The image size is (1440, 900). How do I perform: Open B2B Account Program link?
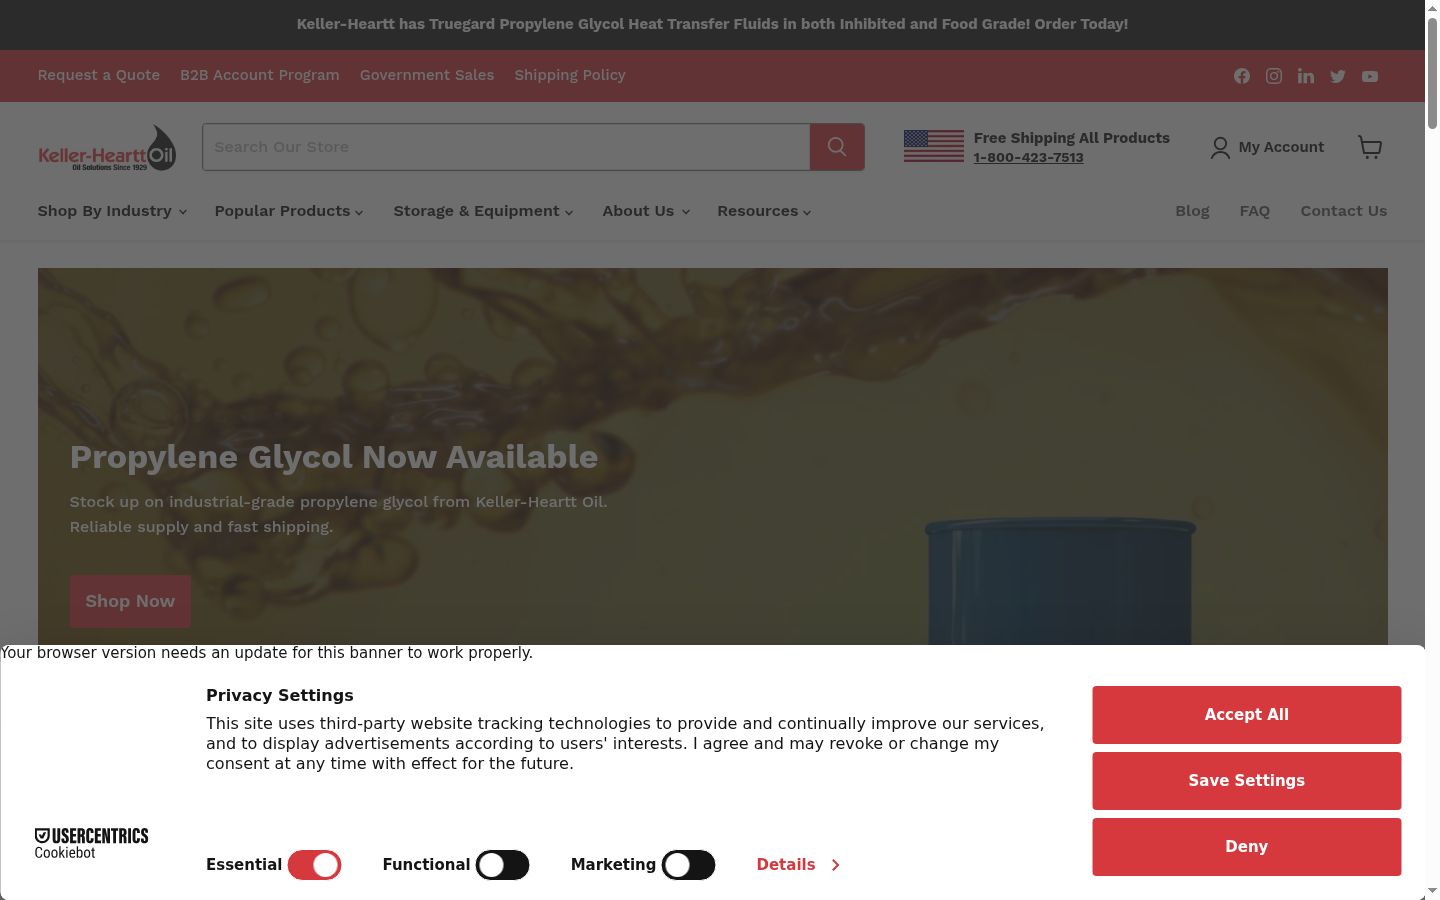260,75
